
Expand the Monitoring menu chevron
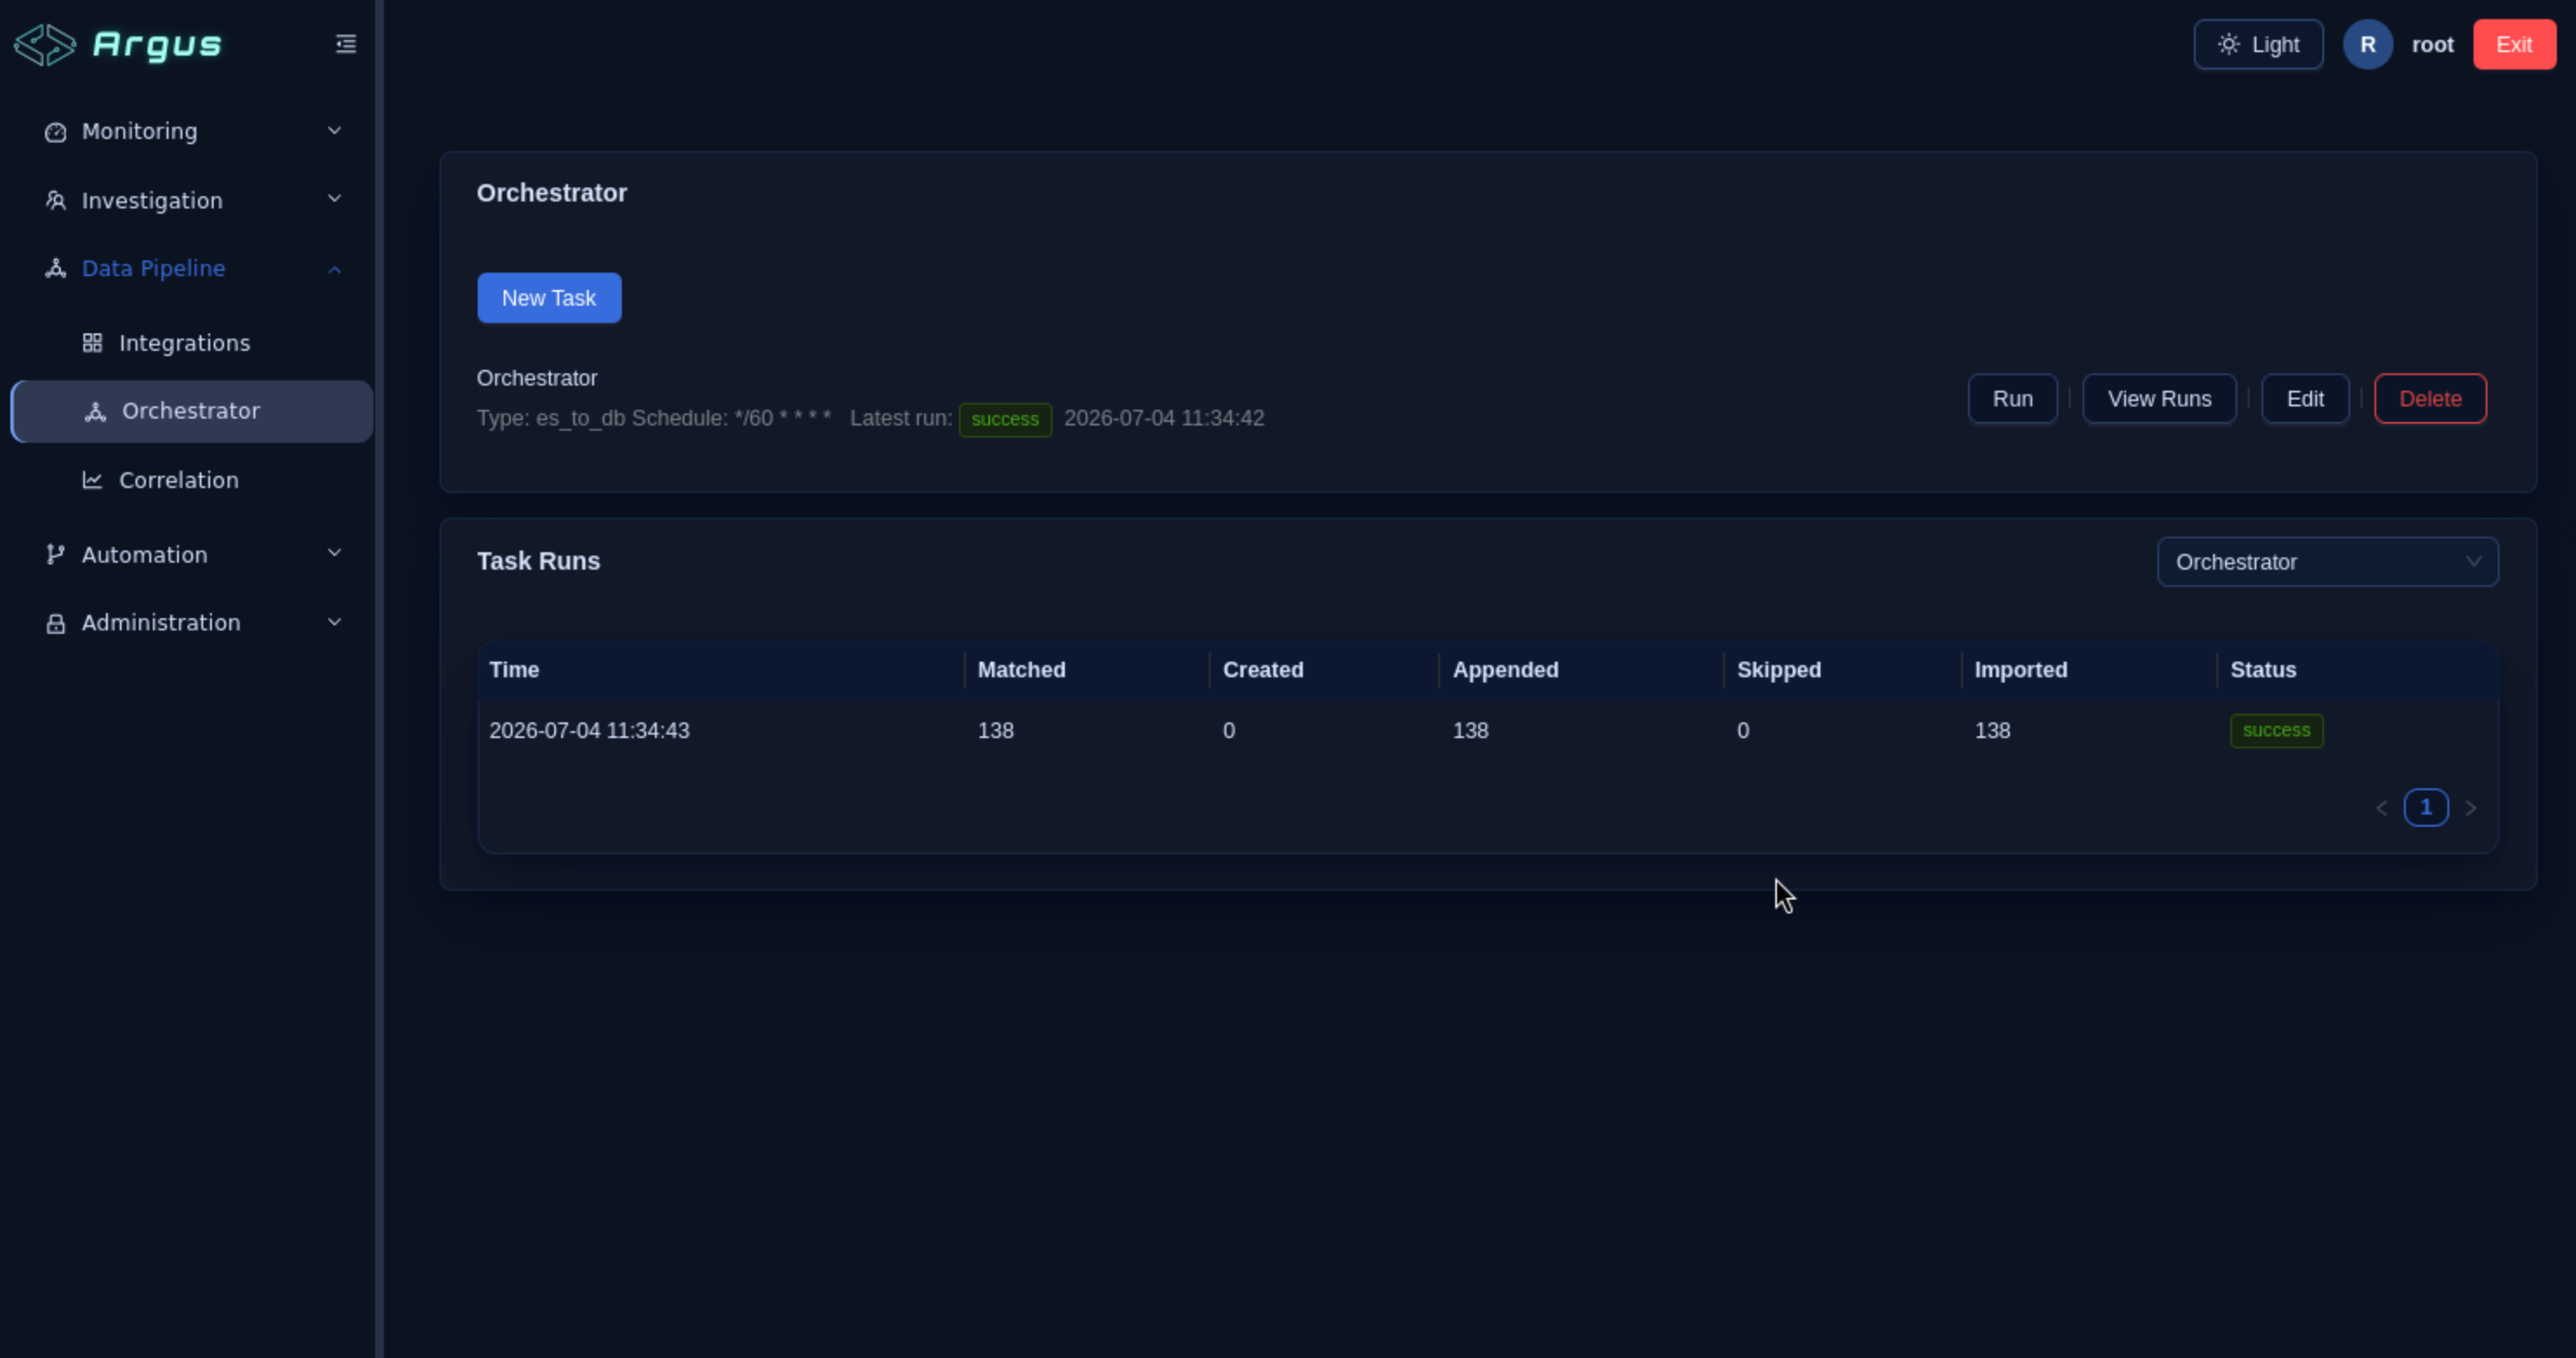click(335, 131)
